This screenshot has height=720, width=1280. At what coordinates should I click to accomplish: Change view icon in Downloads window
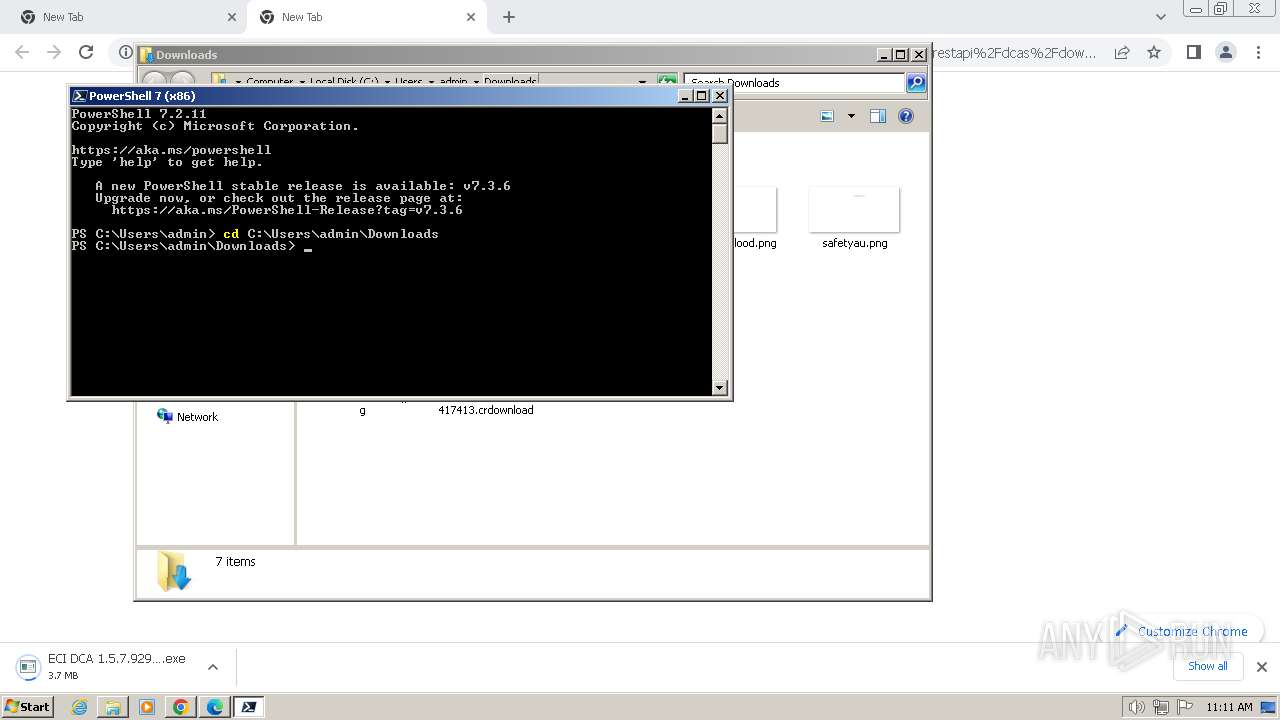827,116
